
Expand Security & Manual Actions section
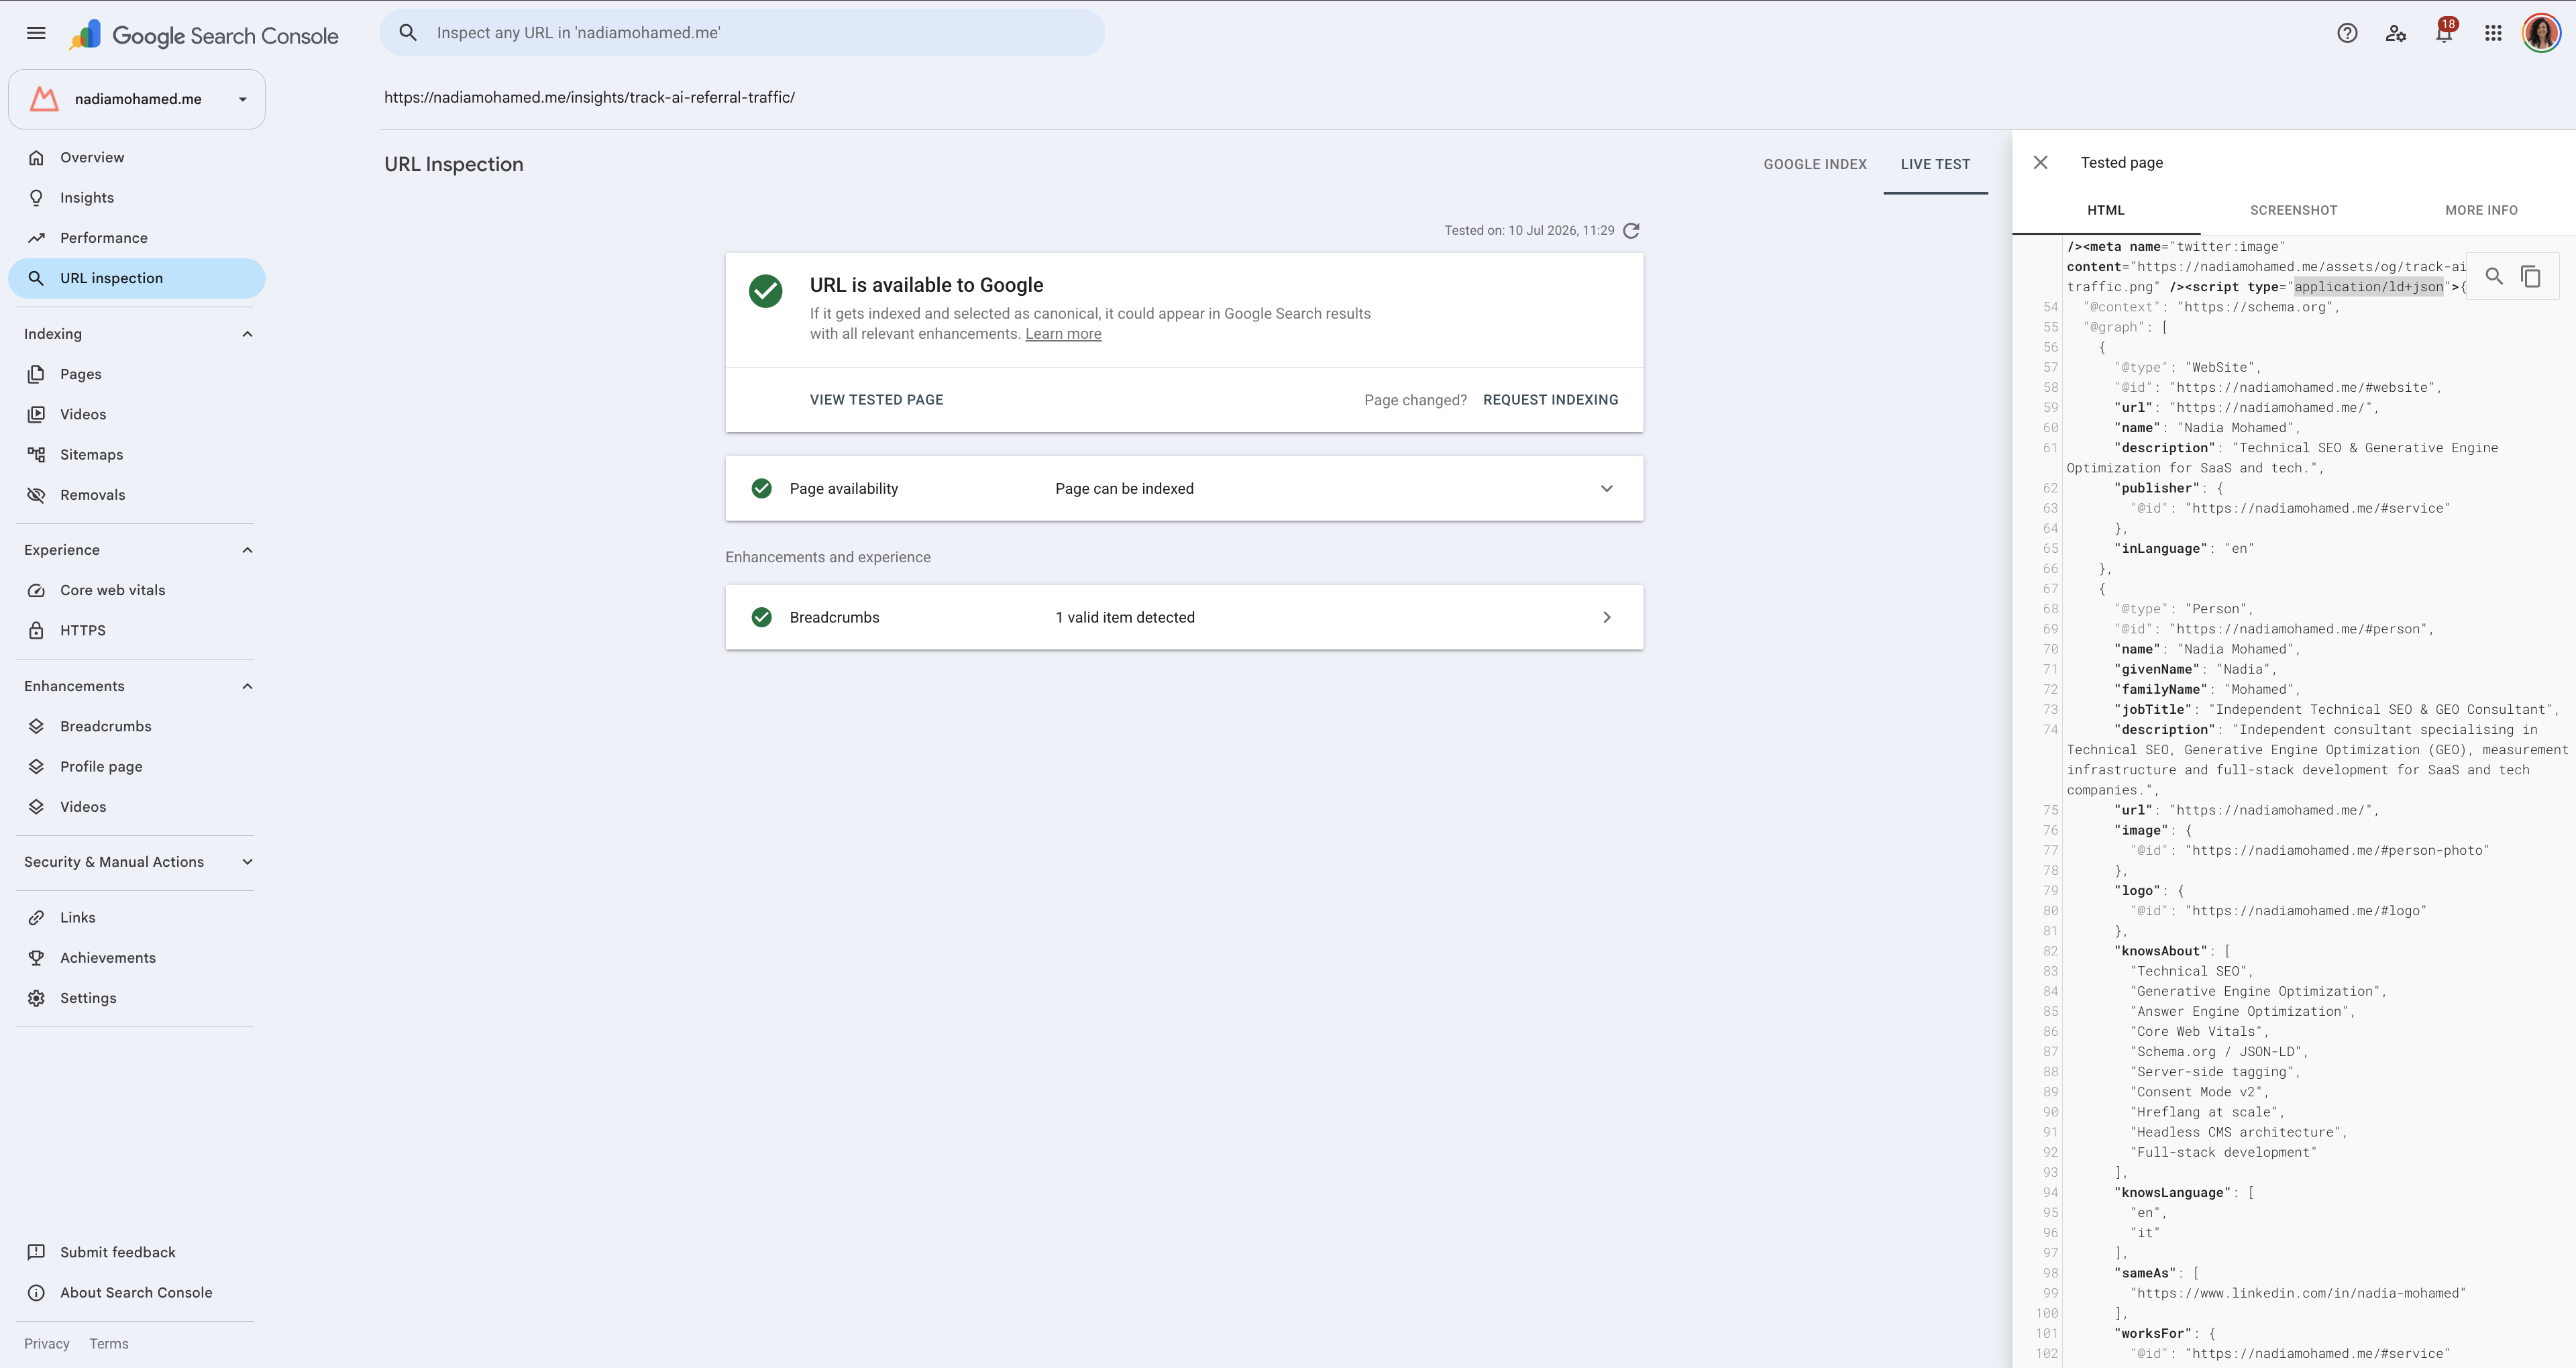coord(247,862)
